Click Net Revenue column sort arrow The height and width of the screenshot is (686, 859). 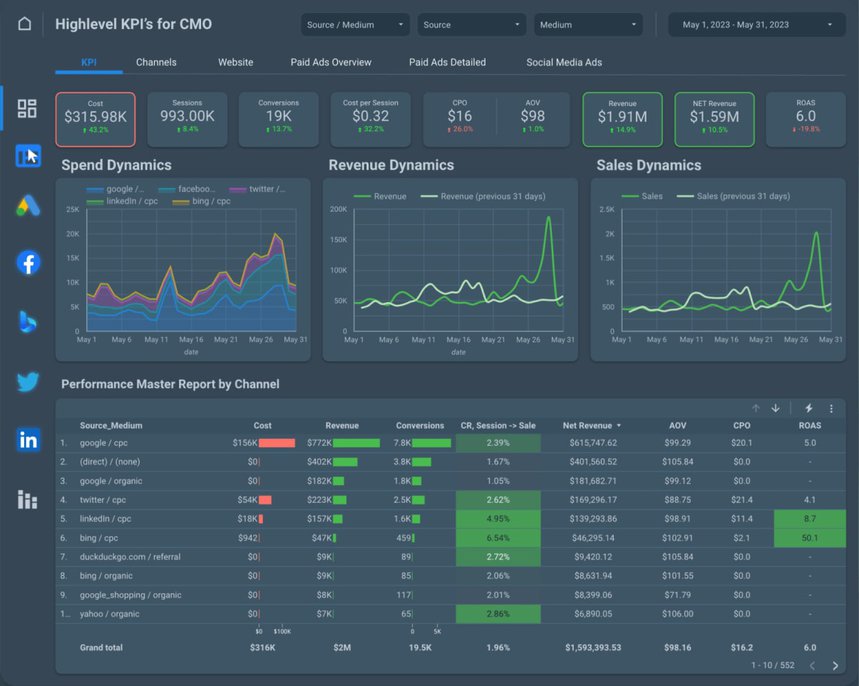click(x=619, y=426)
